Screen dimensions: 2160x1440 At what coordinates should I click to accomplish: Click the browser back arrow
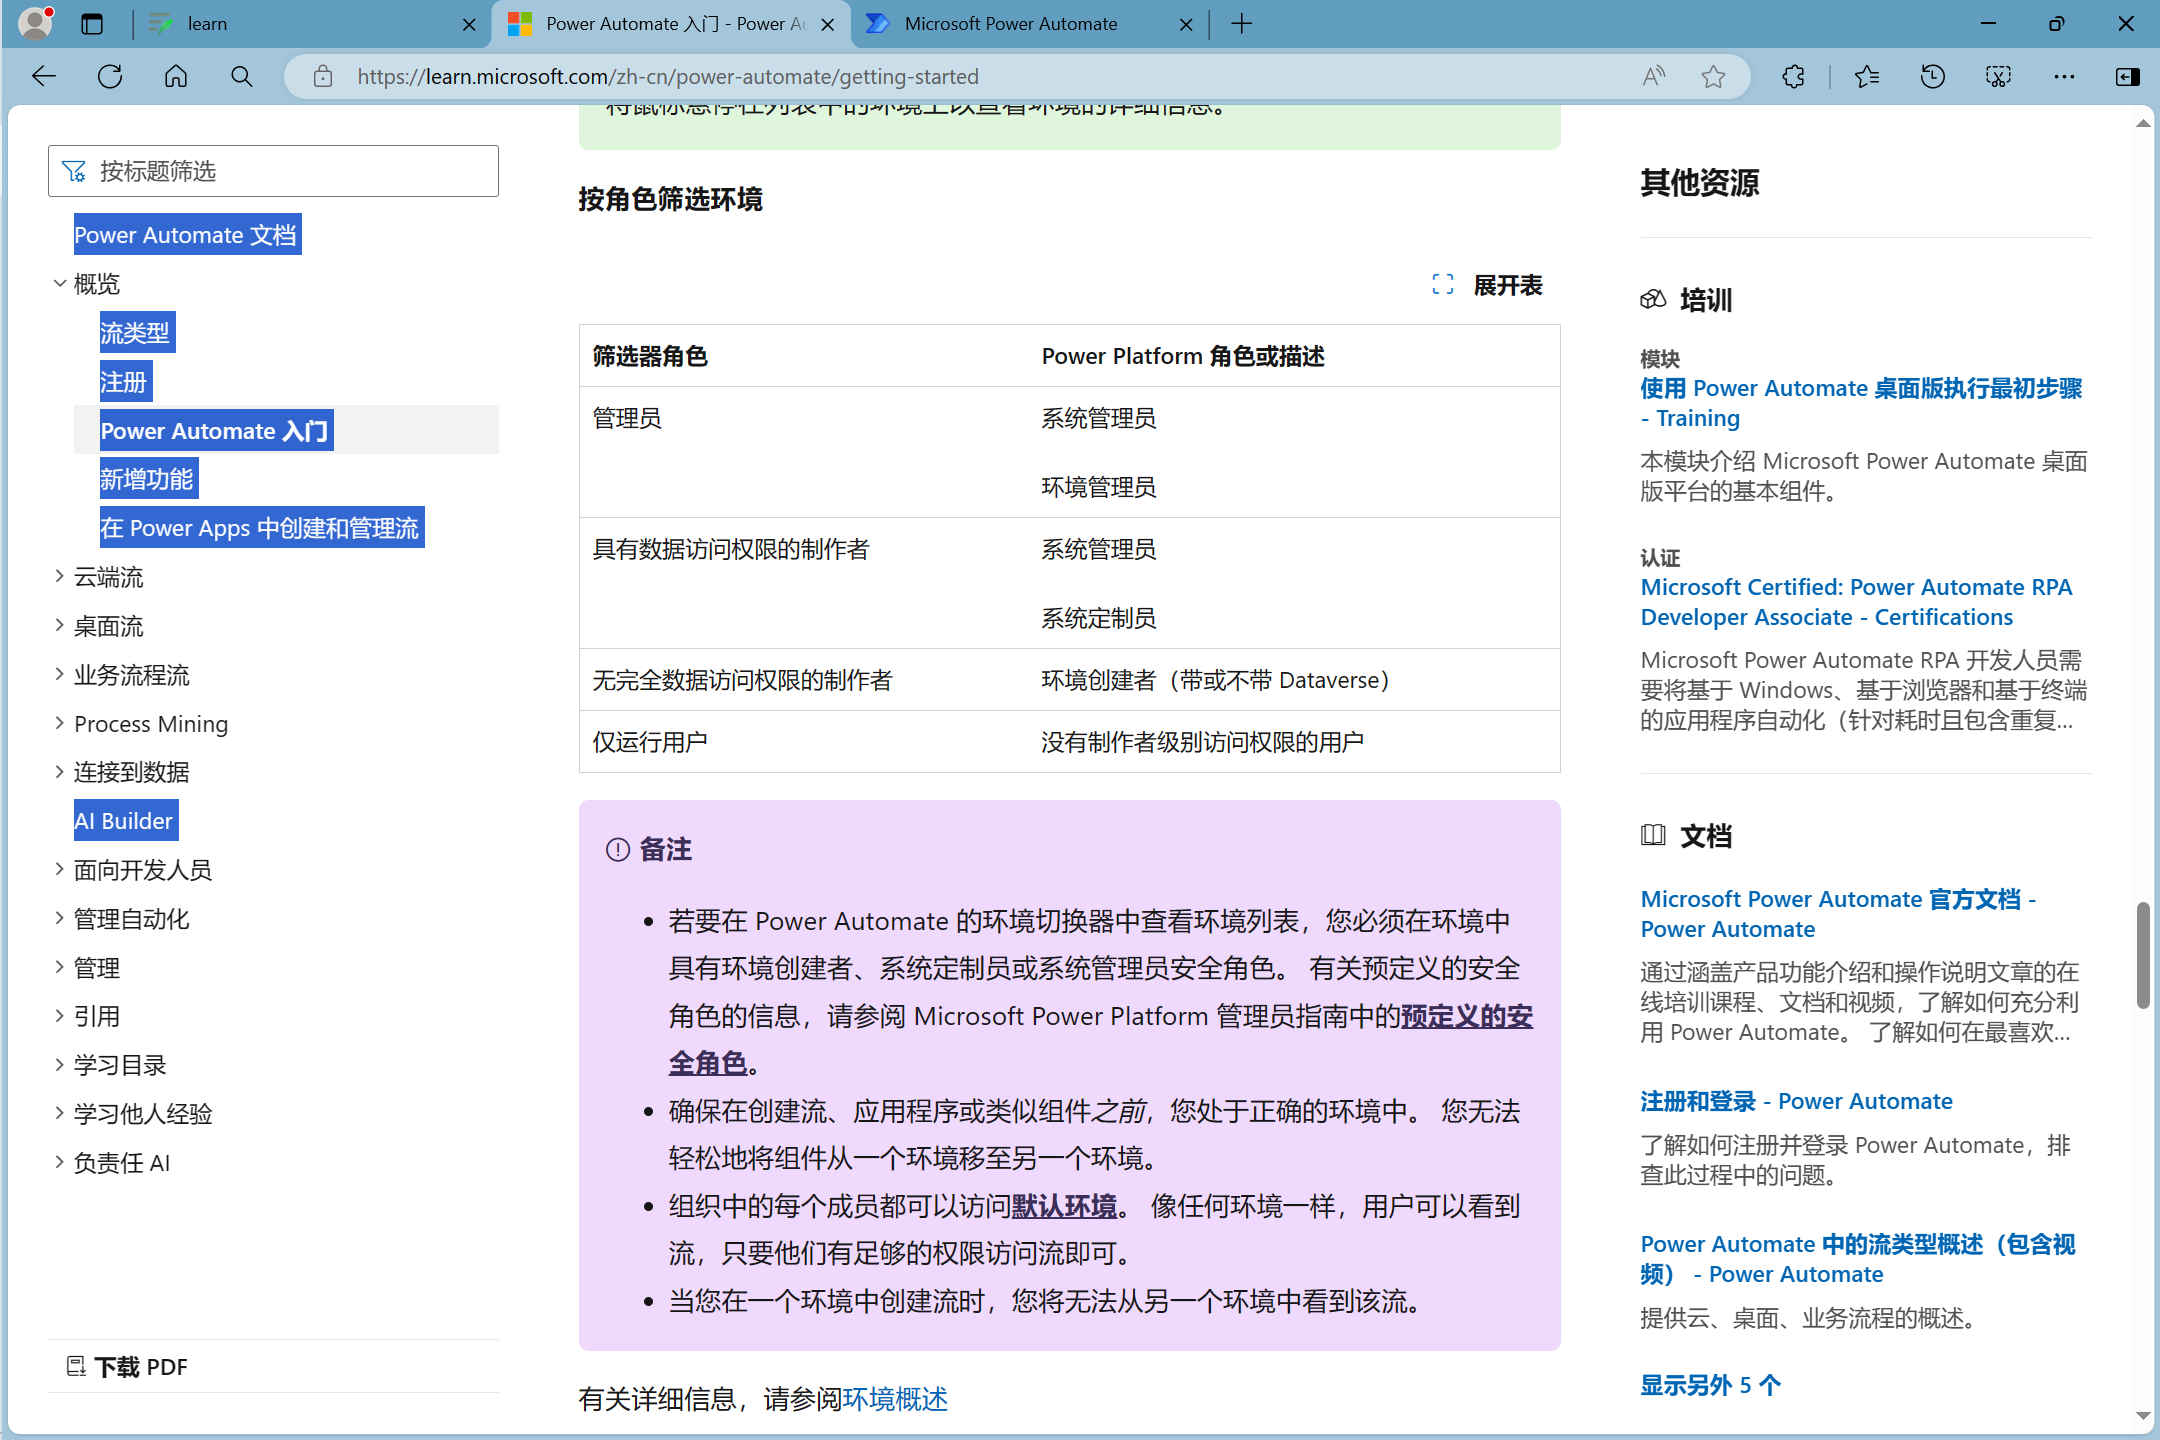point(44,77)
